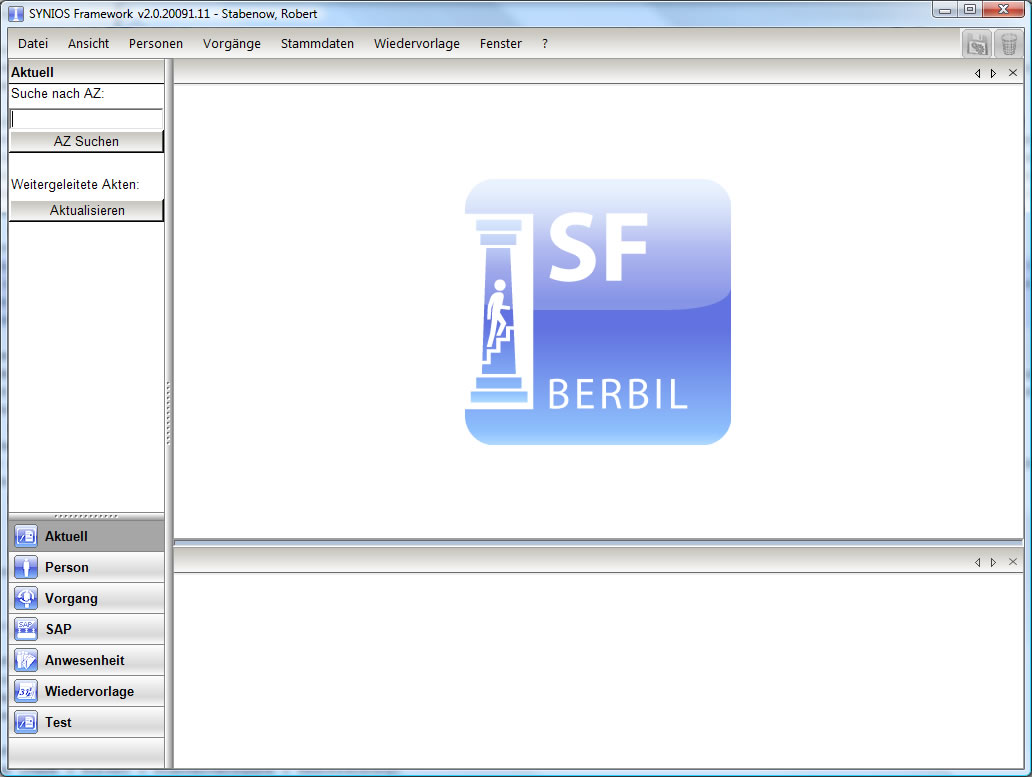Select the SAP navigation icon
1032x777 pixels.
26,629
